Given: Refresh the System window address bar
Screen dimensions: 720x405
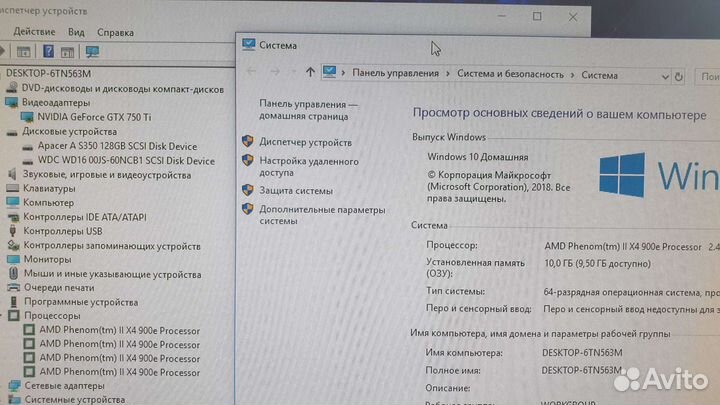Looking at the screenshot, I should [x=679, y=77].
